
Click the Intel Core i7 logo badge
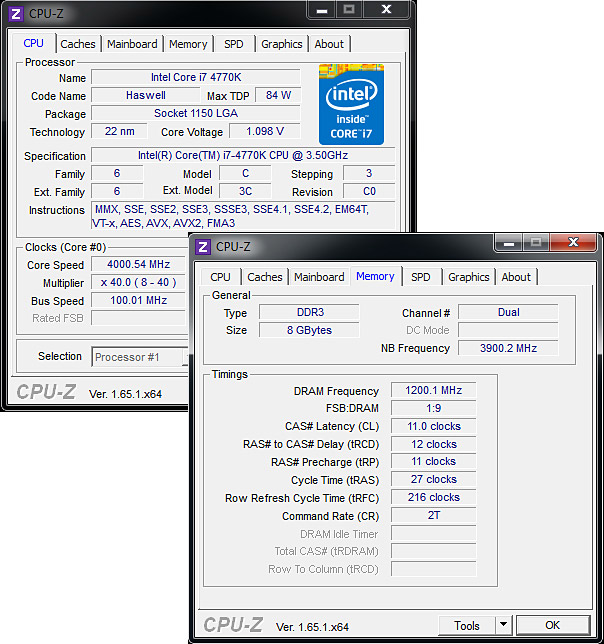coord(351,104)
